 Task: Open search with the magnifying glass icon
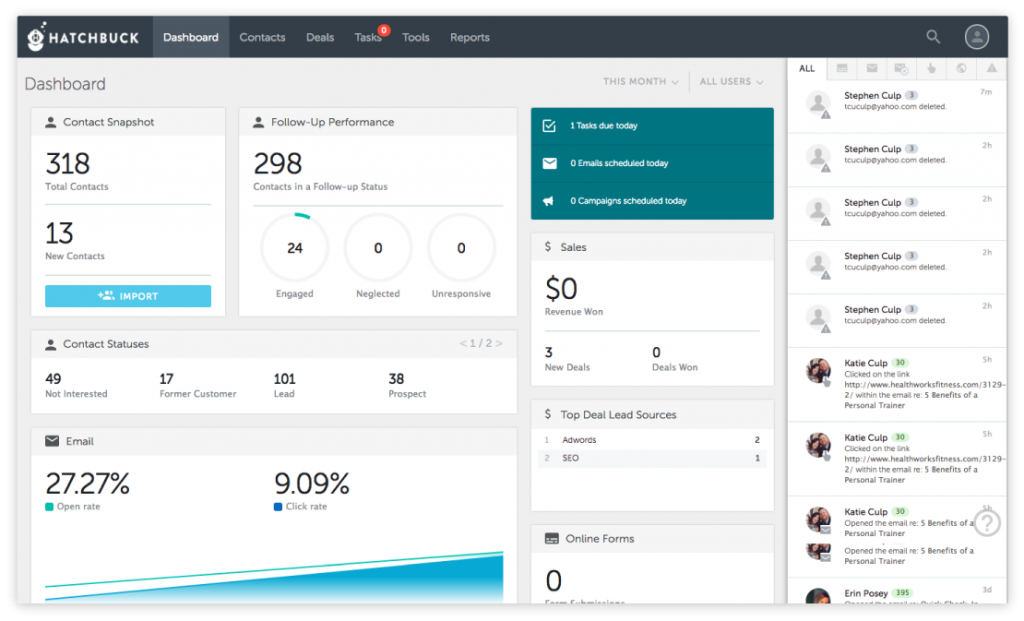[x=933, y=37]
